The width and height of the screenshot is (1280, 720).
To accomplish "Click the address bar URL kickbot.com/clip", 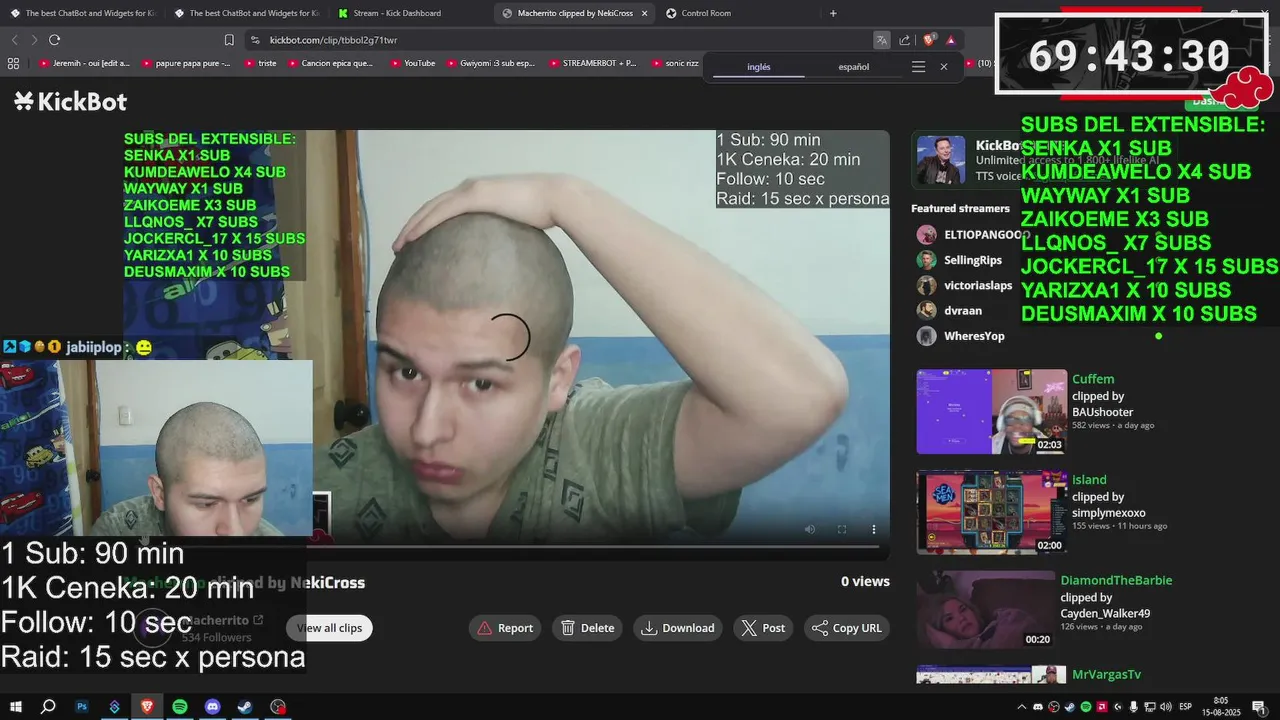I will 333,40.
